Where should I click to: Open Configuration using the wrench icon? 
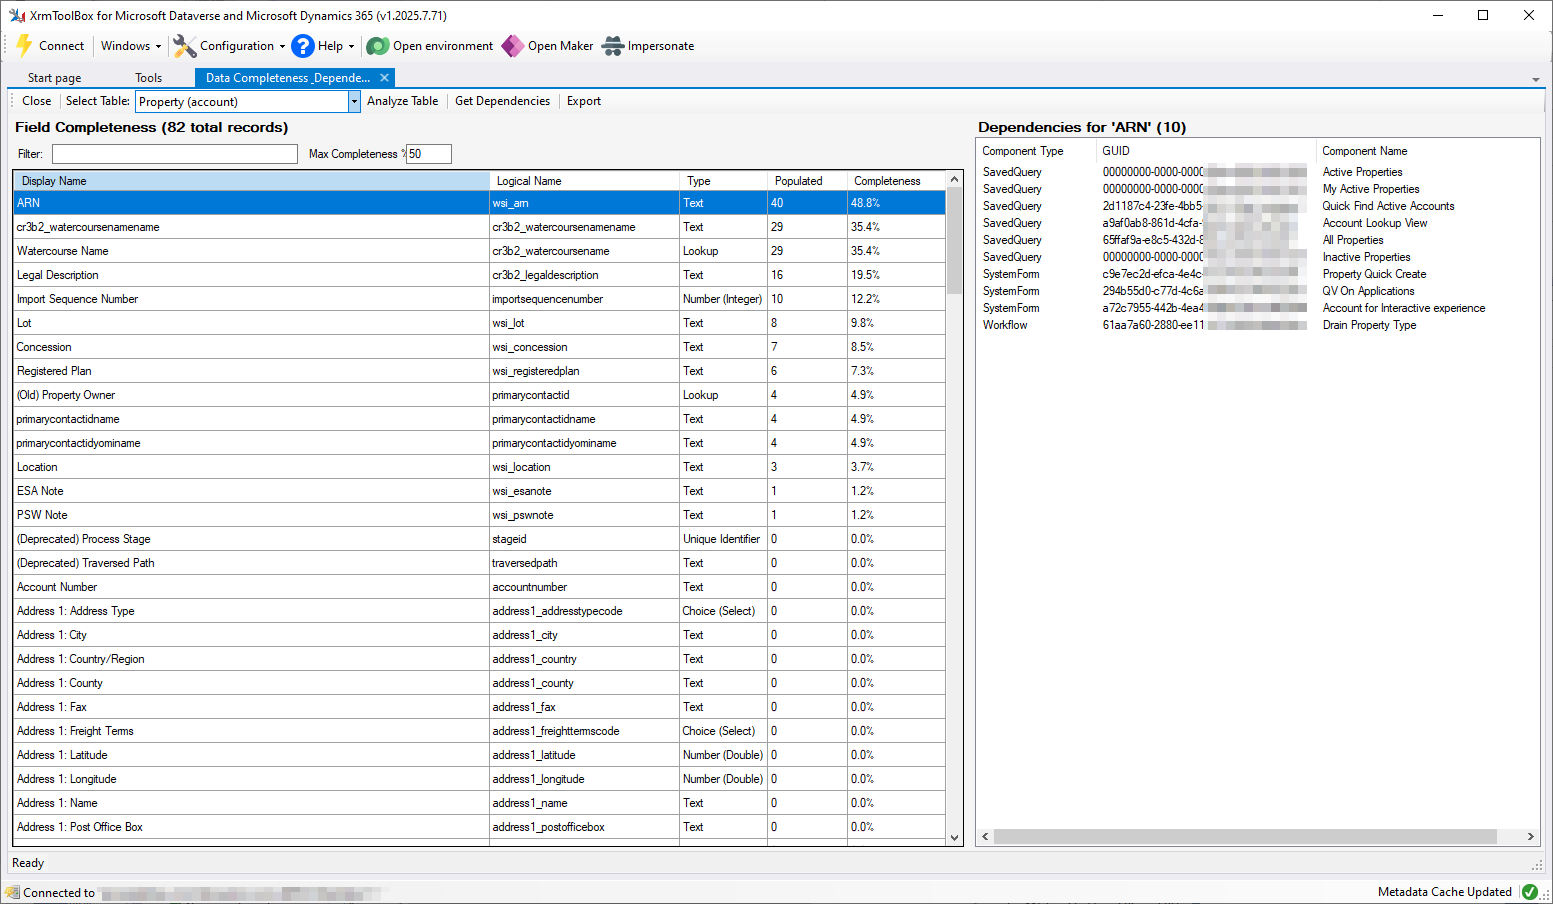(183, 46)
